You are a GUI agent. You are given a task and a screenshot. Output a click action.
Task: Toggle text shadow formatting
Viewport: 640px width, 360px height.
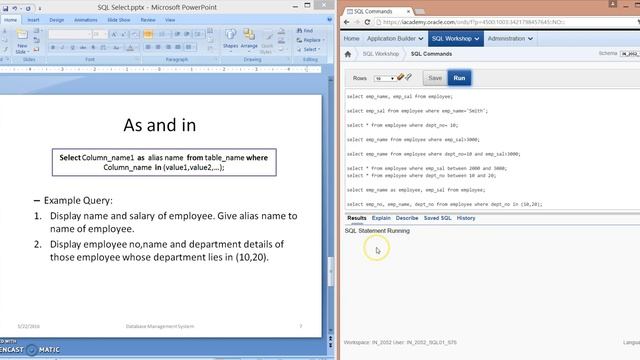pyautogui.click(x=93, y=48)
